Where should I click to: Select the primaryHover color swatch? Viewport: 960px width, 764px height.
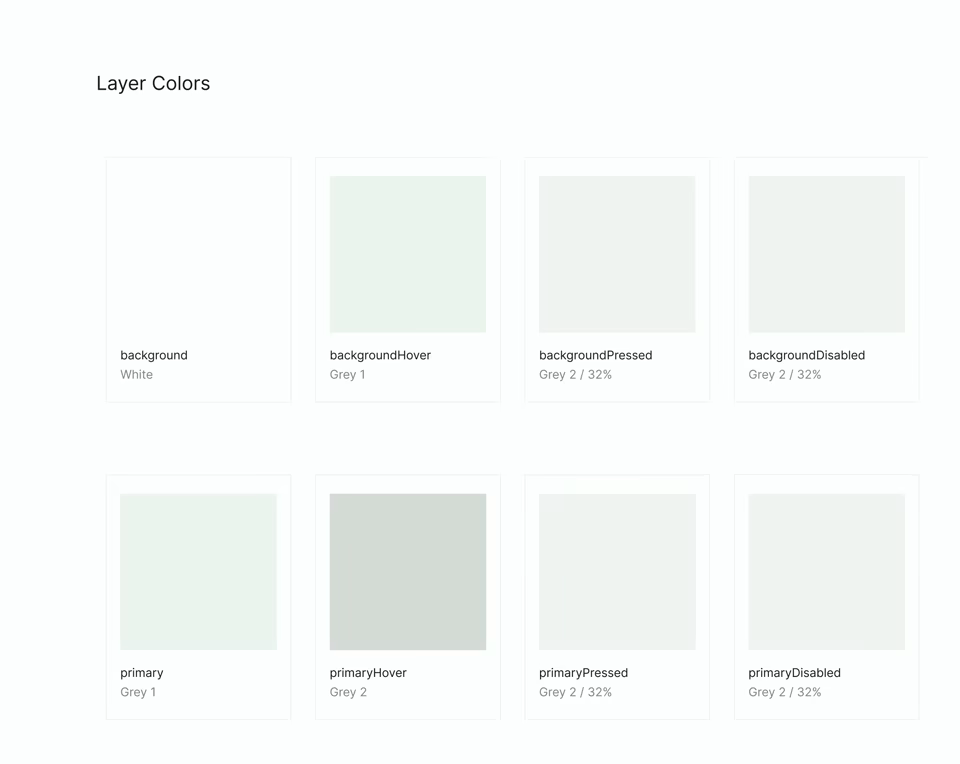tap(408, 572)
